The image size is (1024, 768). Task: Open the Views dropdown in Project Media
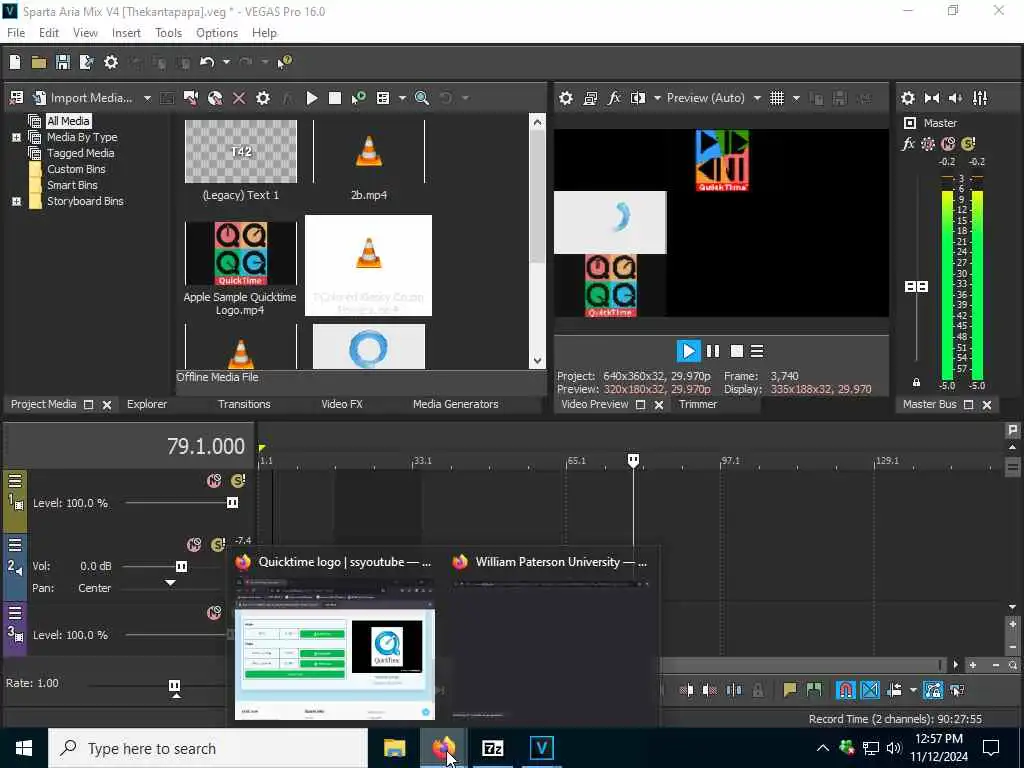[402, 98]
